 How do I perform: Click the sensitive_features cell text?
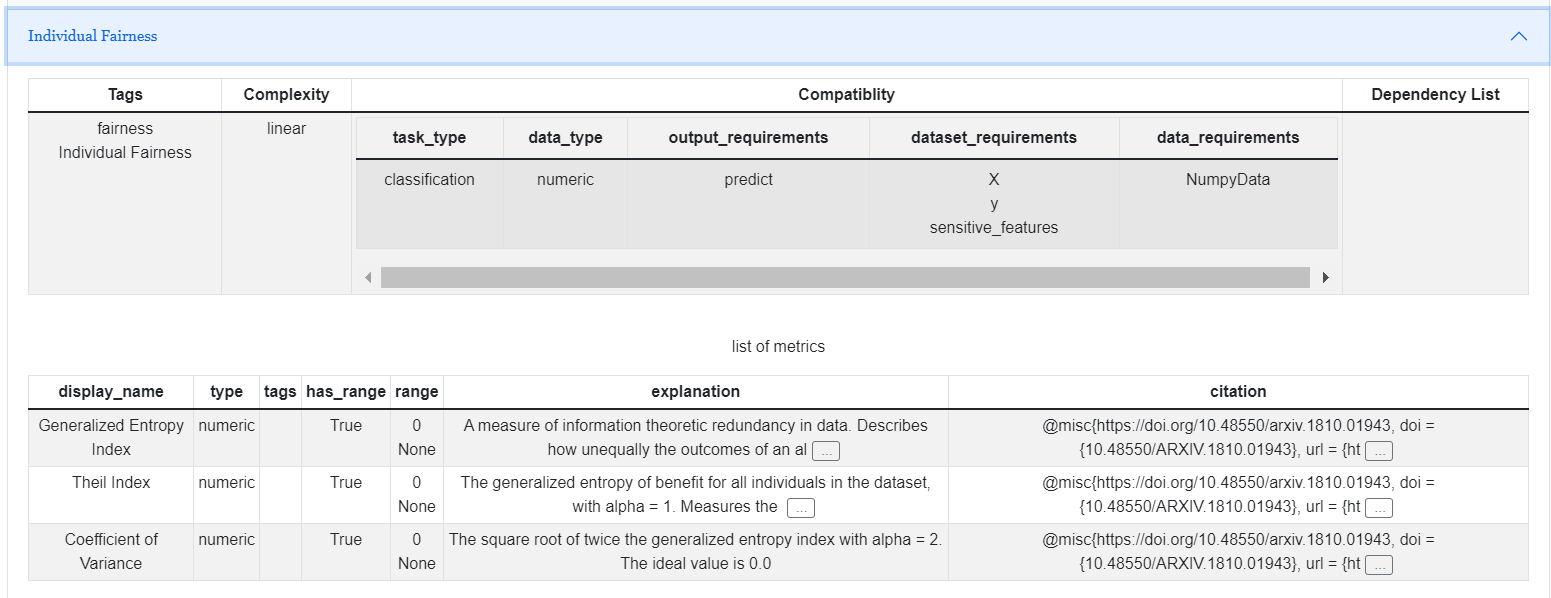(994, 227)
